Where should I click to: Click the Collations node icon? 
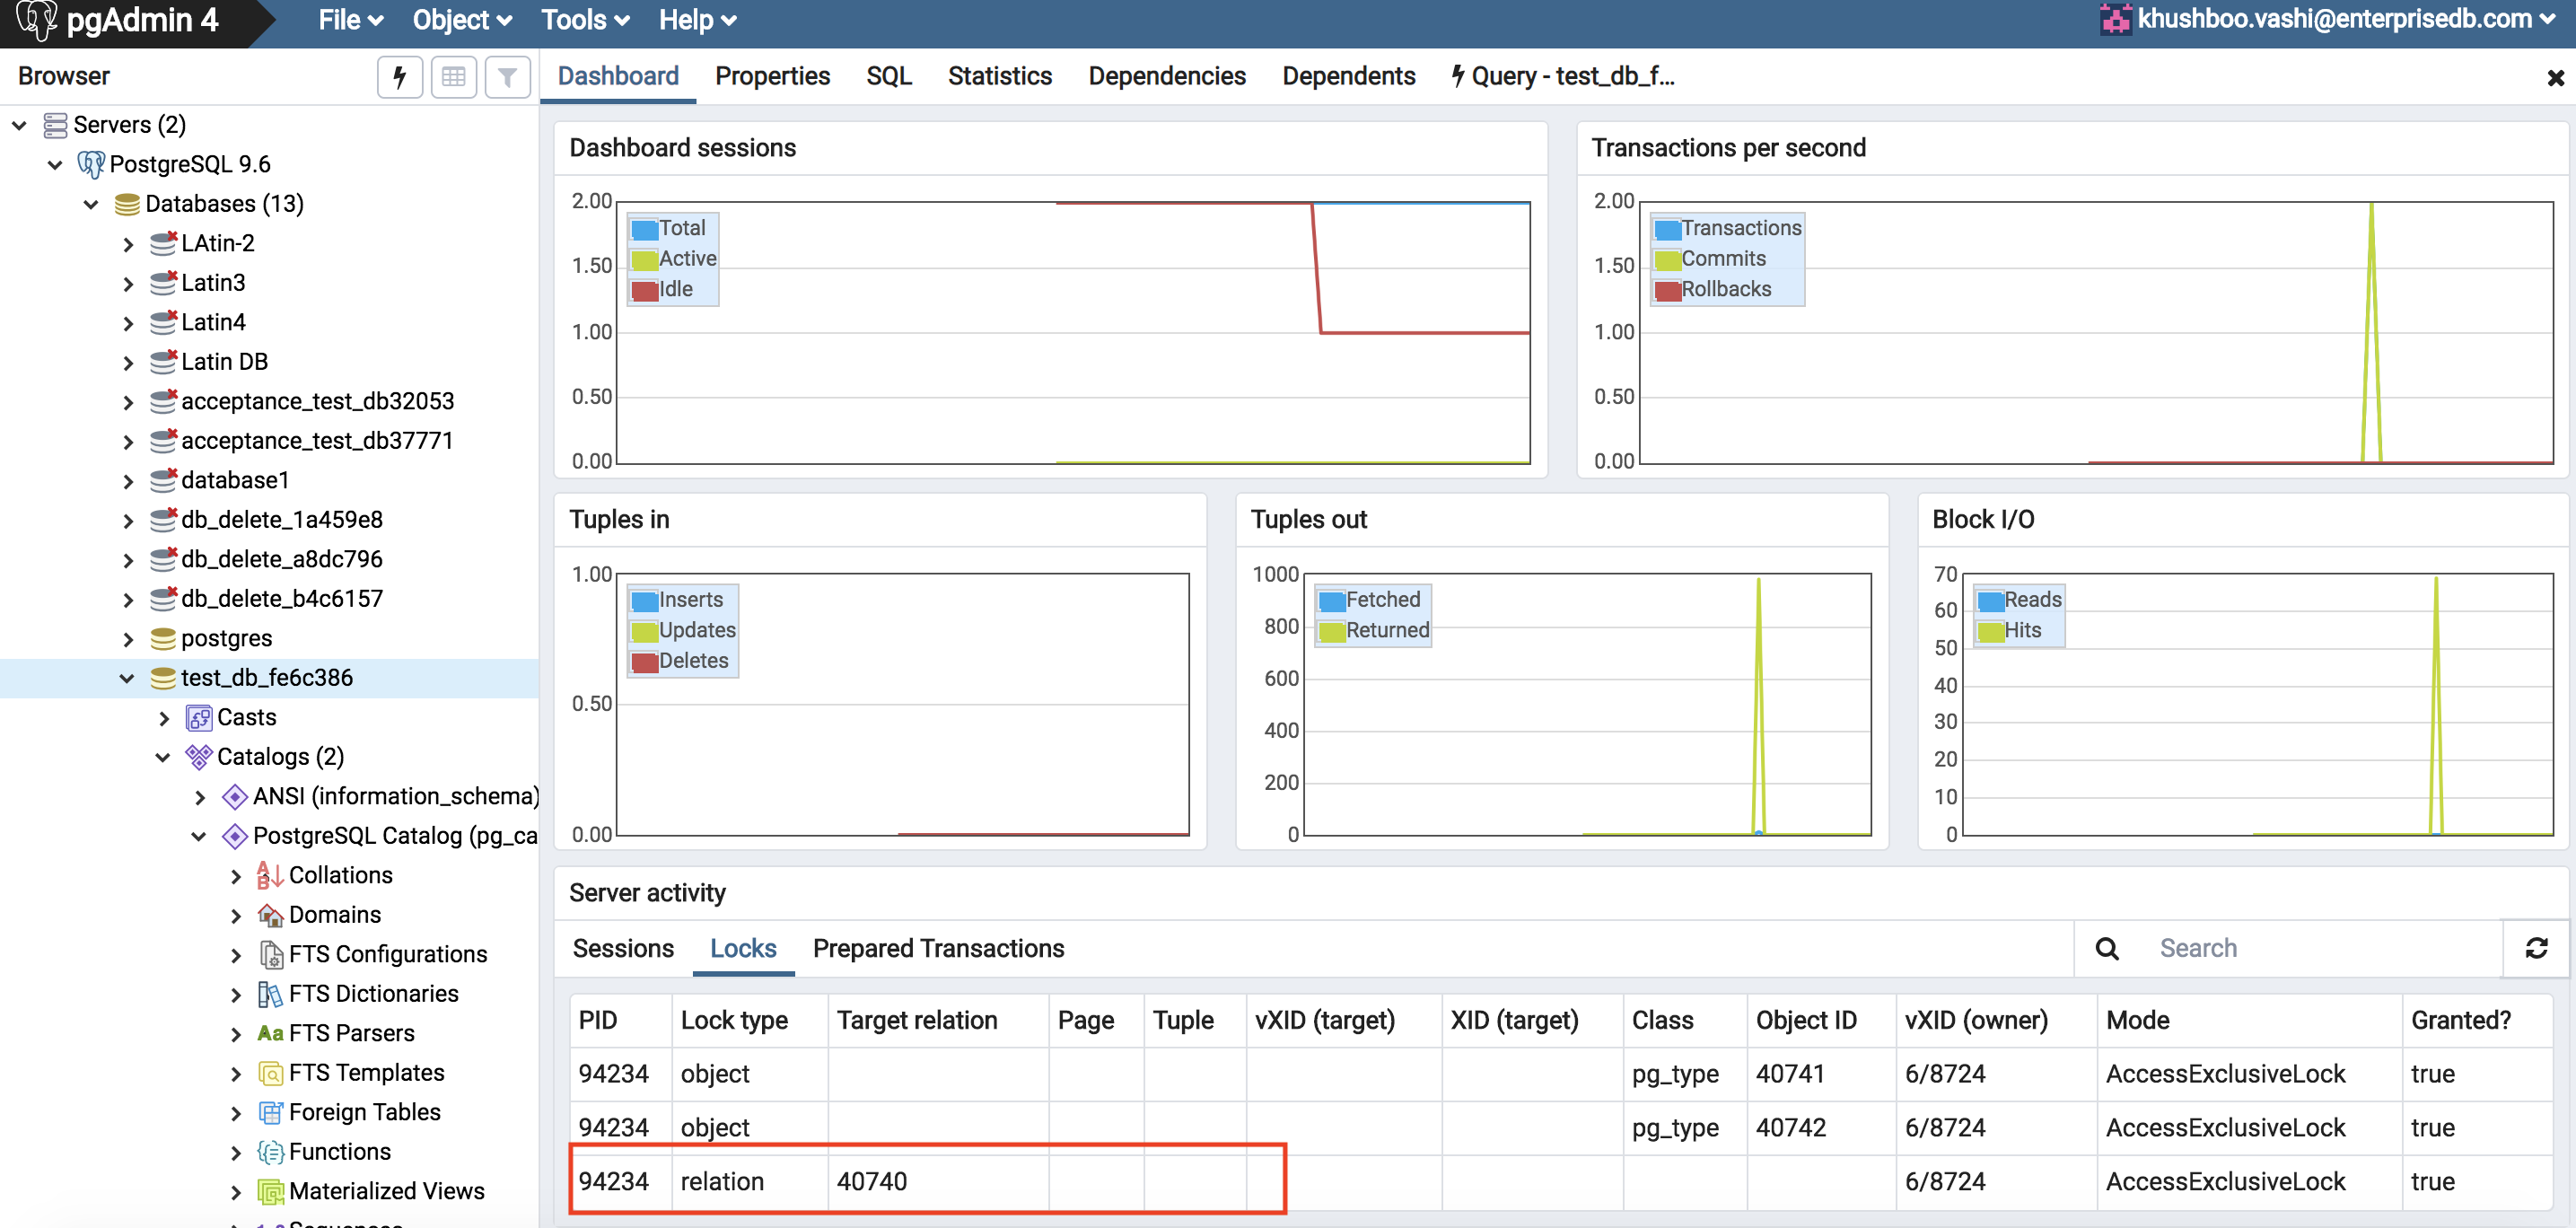pos(270,876)
